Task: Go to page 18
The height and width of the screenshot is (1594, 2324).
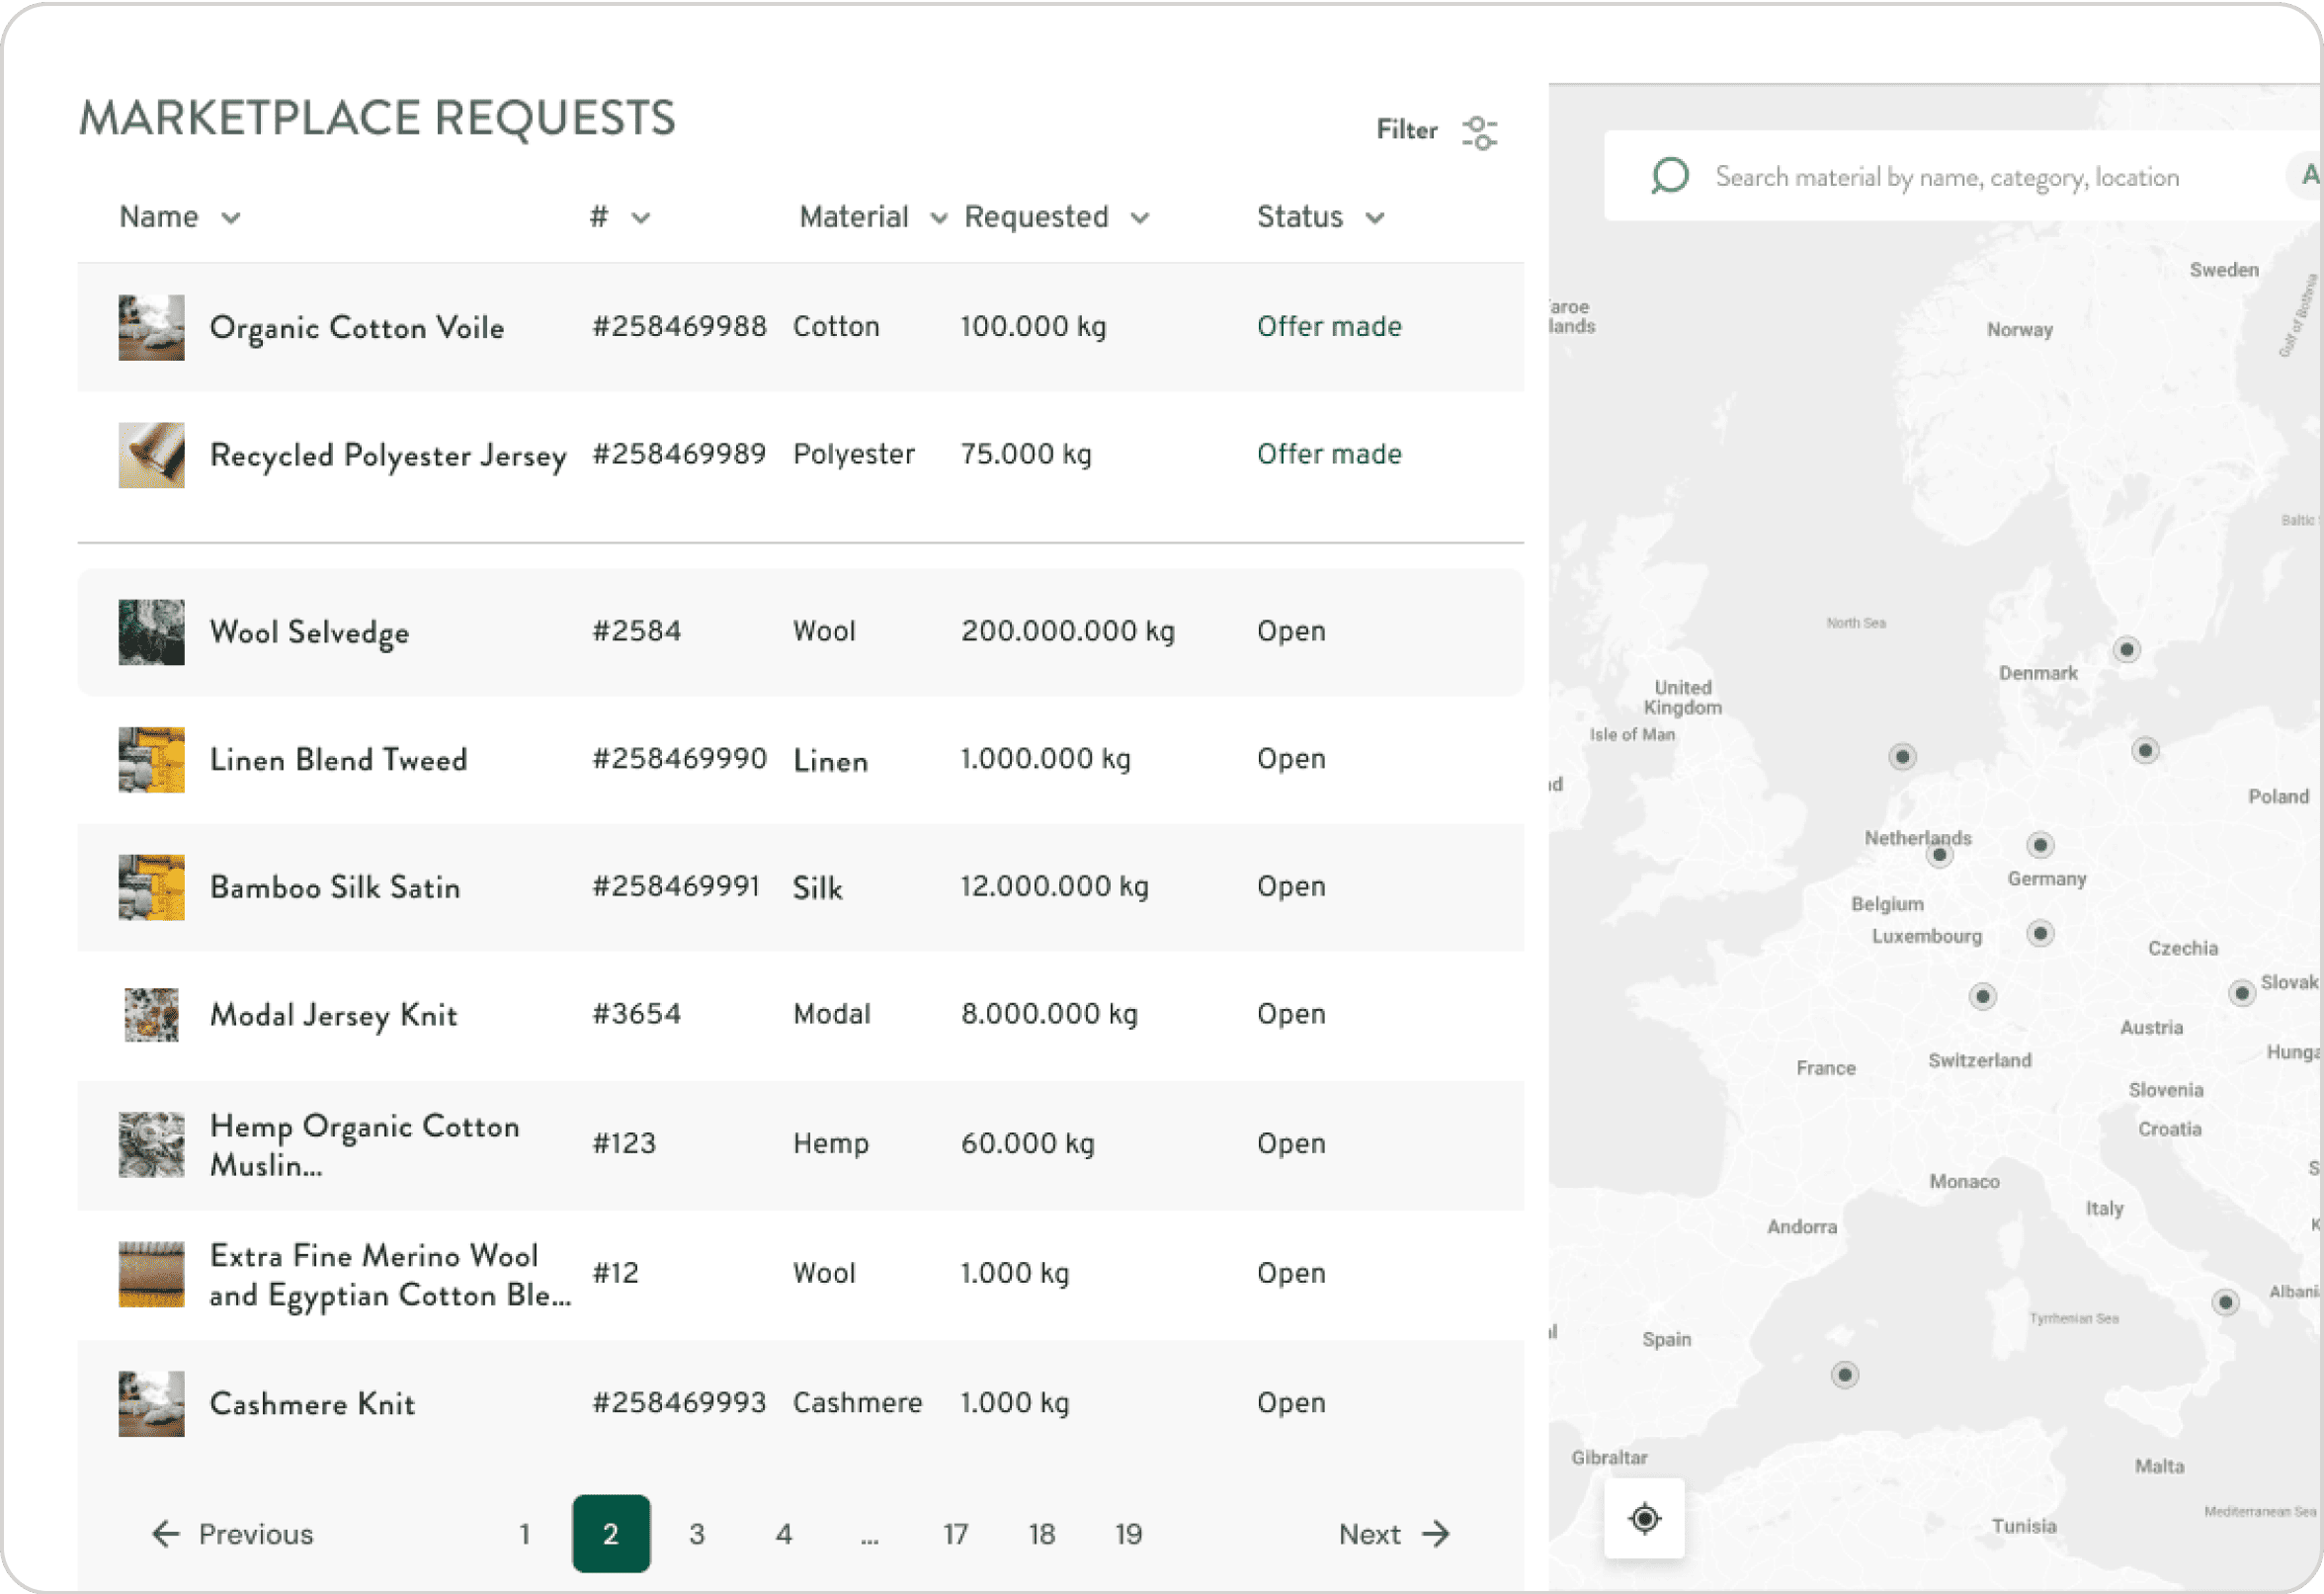Action: pos(1042,1533)
